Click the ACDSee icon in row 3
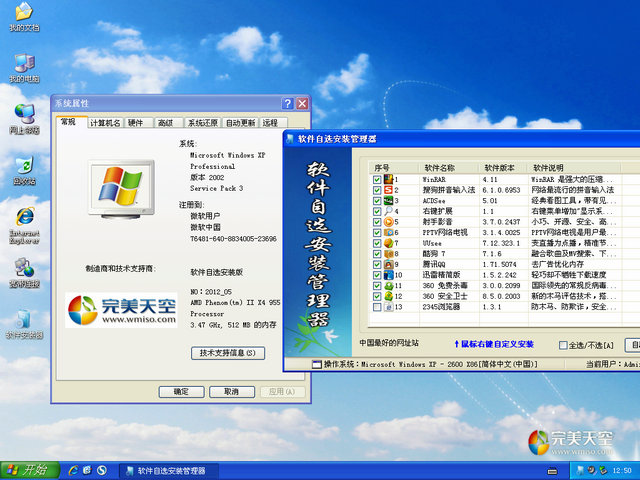Screen dimensions: 640x480 [x=388, y=200]
